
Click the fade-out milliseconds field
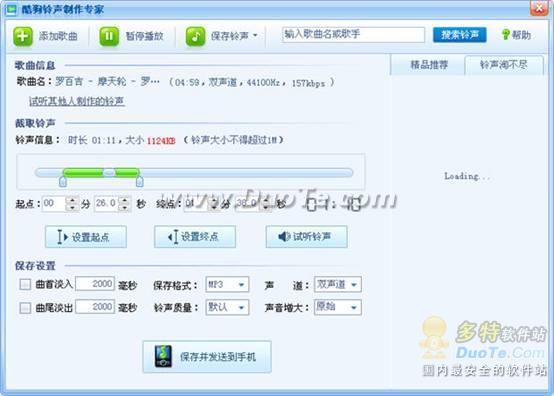(95, 307)
